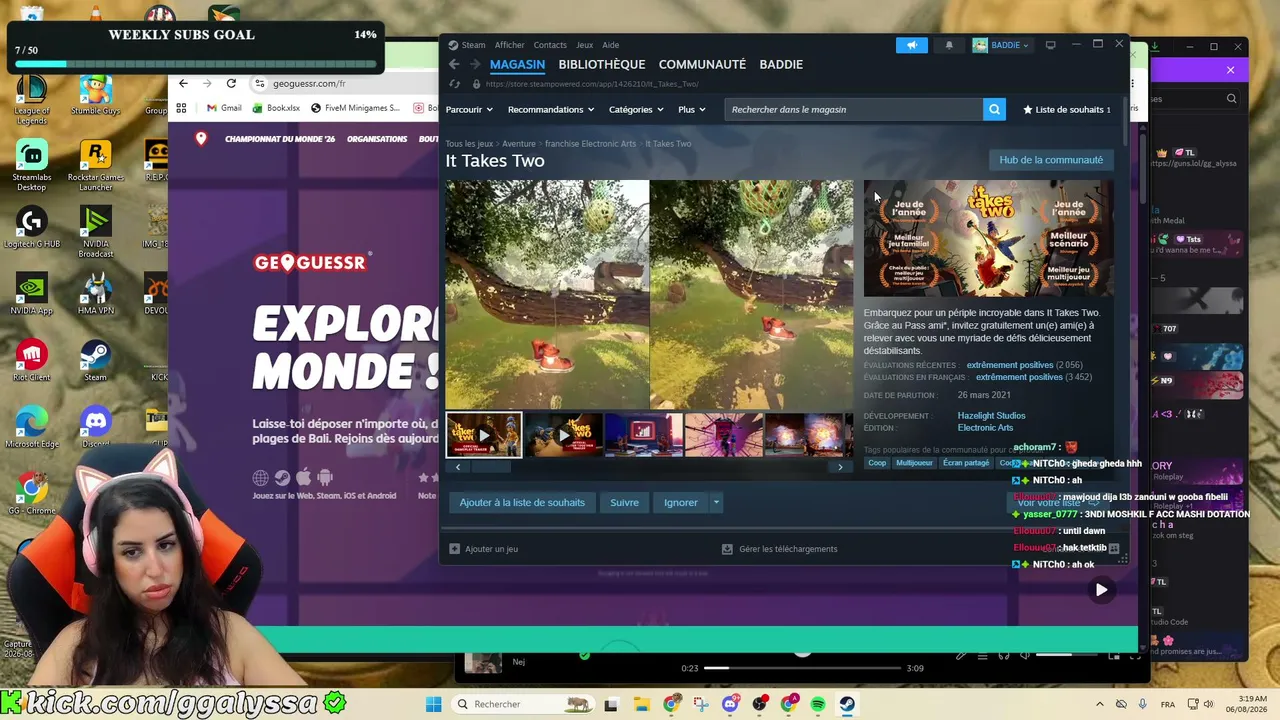Select the Multijoueur tag
1280x720 pixels.
click(x=914, y=463)
